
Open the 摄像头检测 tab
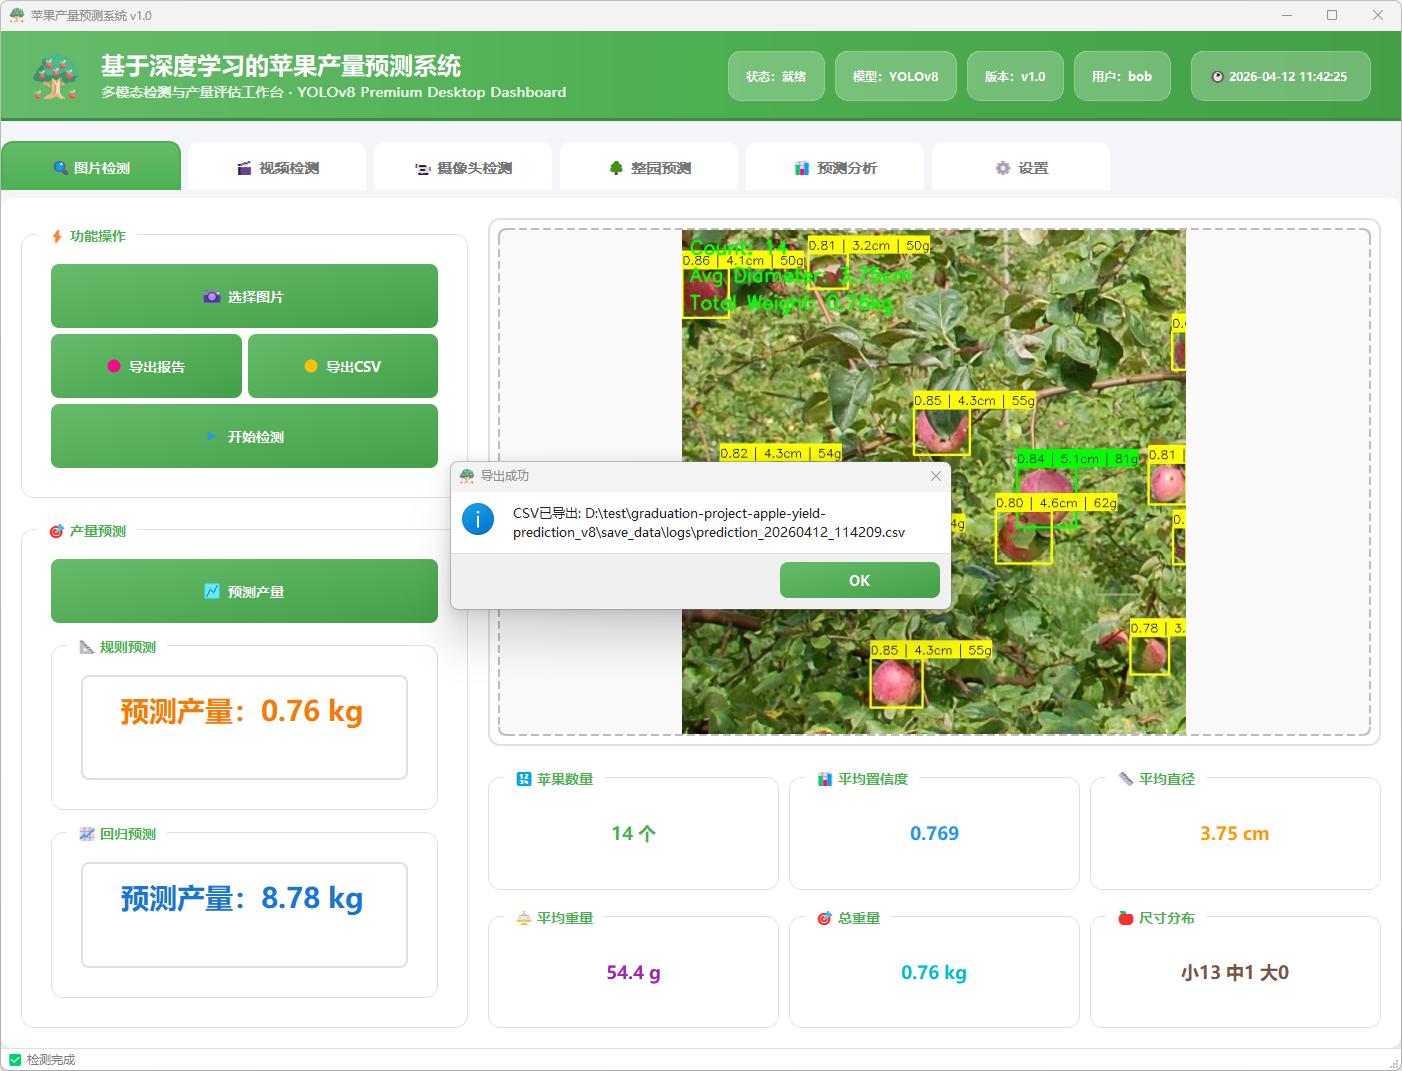click(463, 168)
